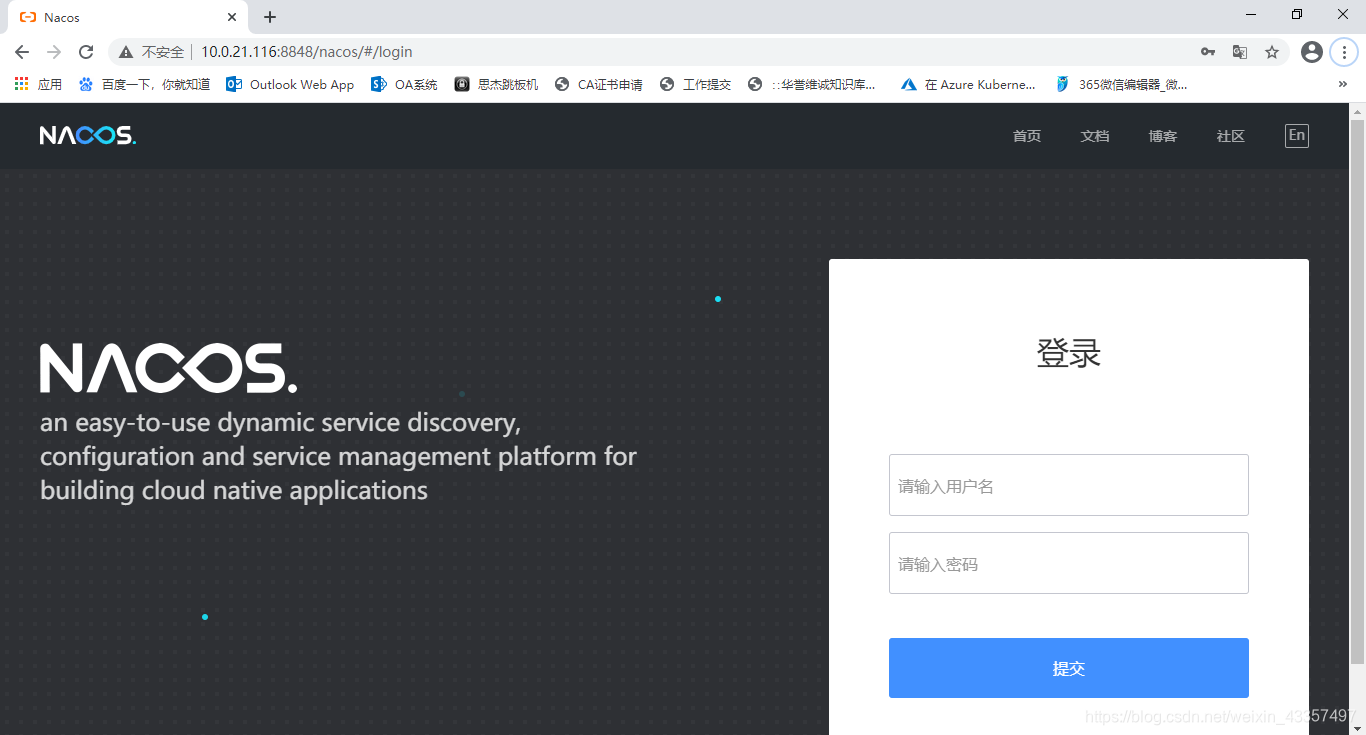Click the Nacos logo in page header

pyautogui.click(x=88, y=135)
